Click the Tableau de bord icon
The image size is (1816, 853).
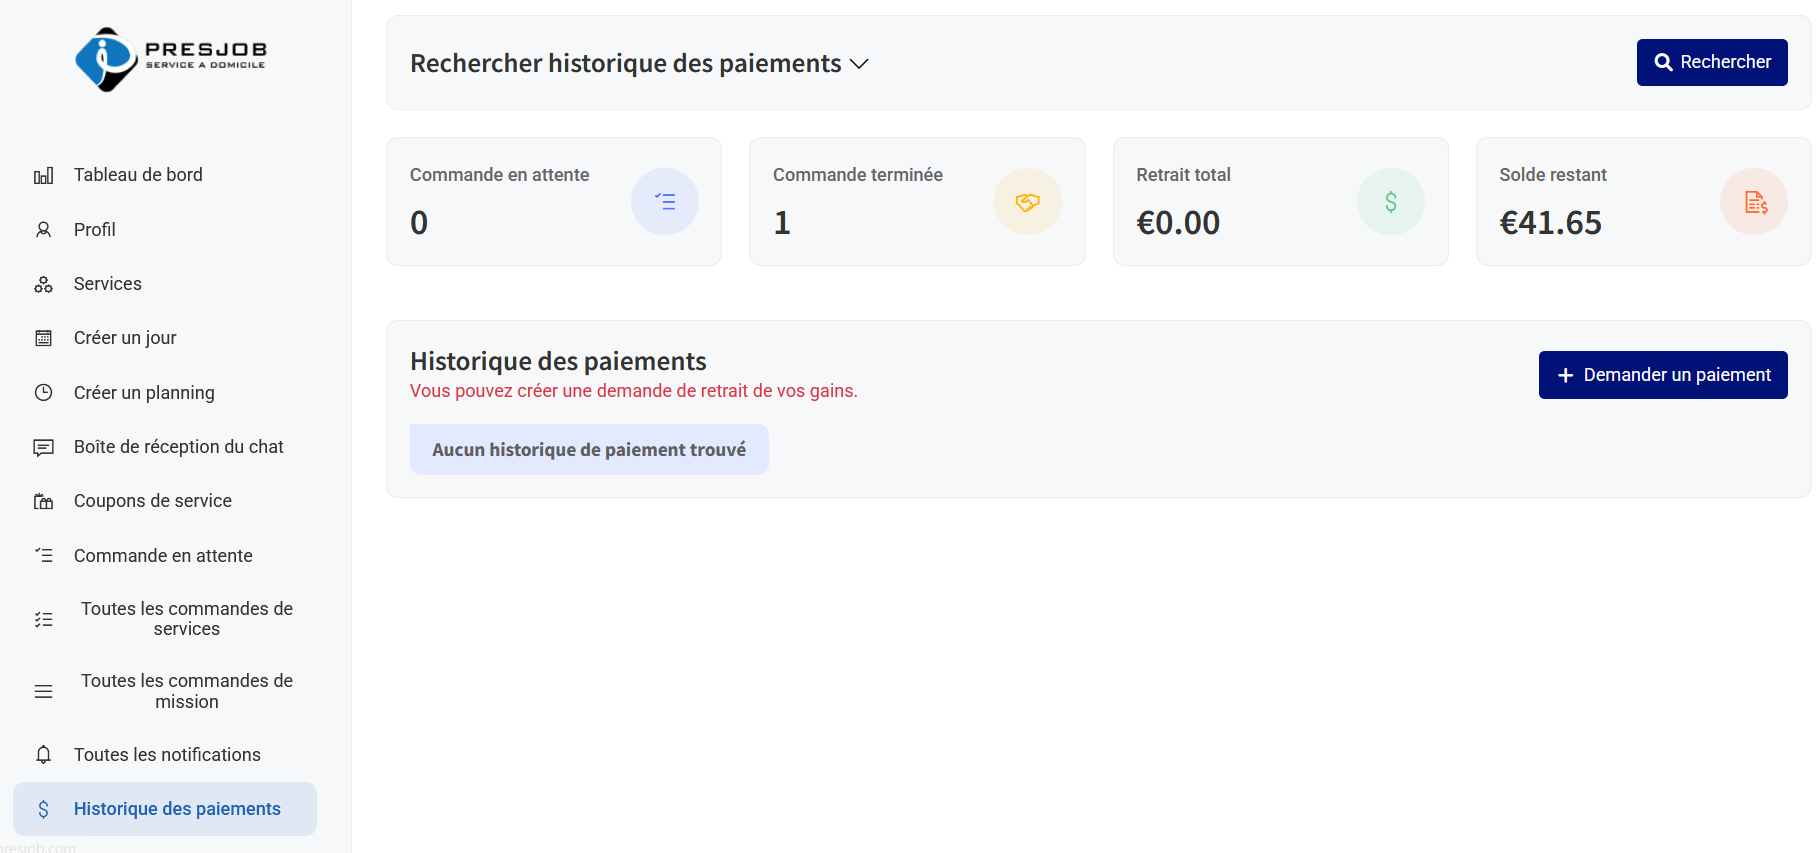(x=44, y=174)
